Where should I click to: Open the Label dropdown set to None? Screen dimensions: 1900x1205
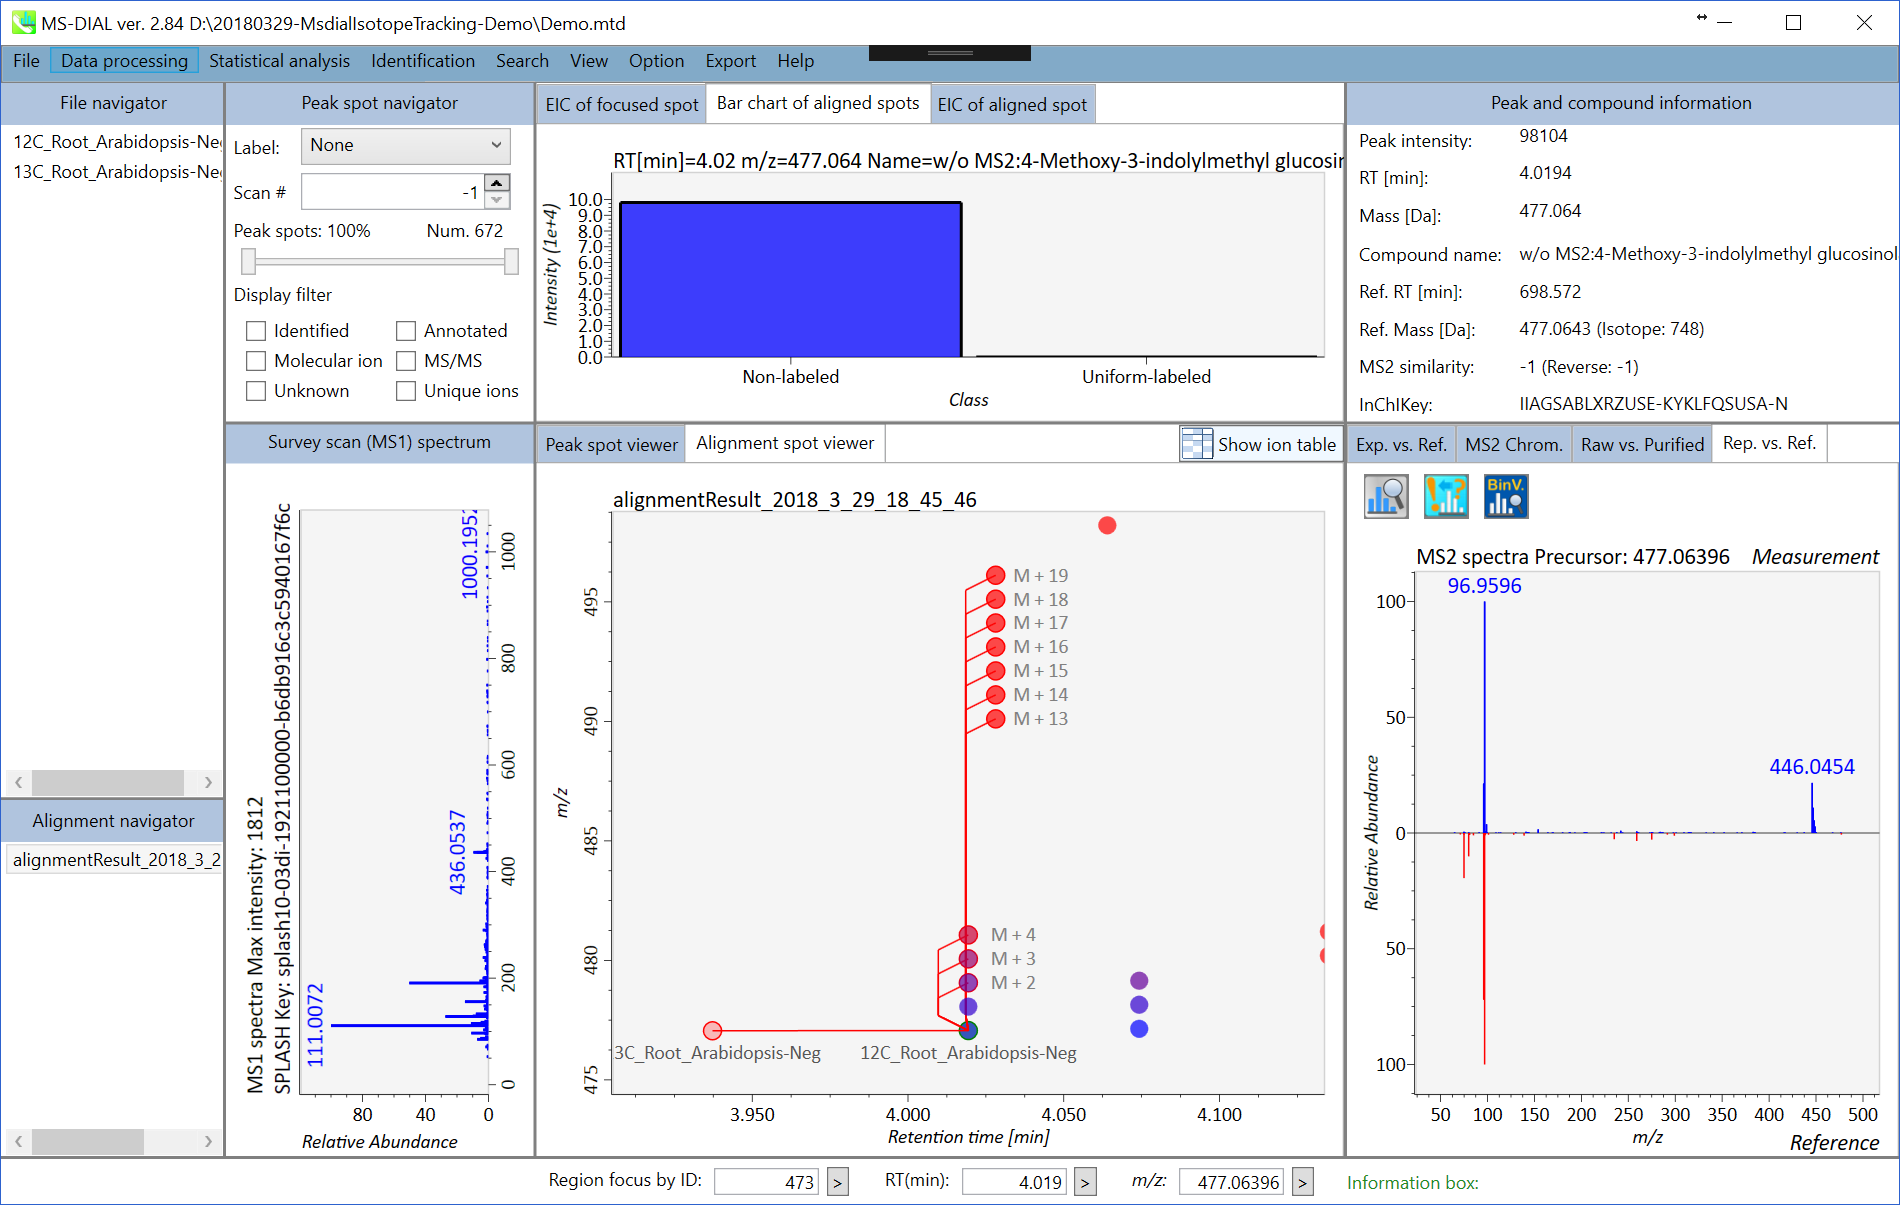pos(405,146)
